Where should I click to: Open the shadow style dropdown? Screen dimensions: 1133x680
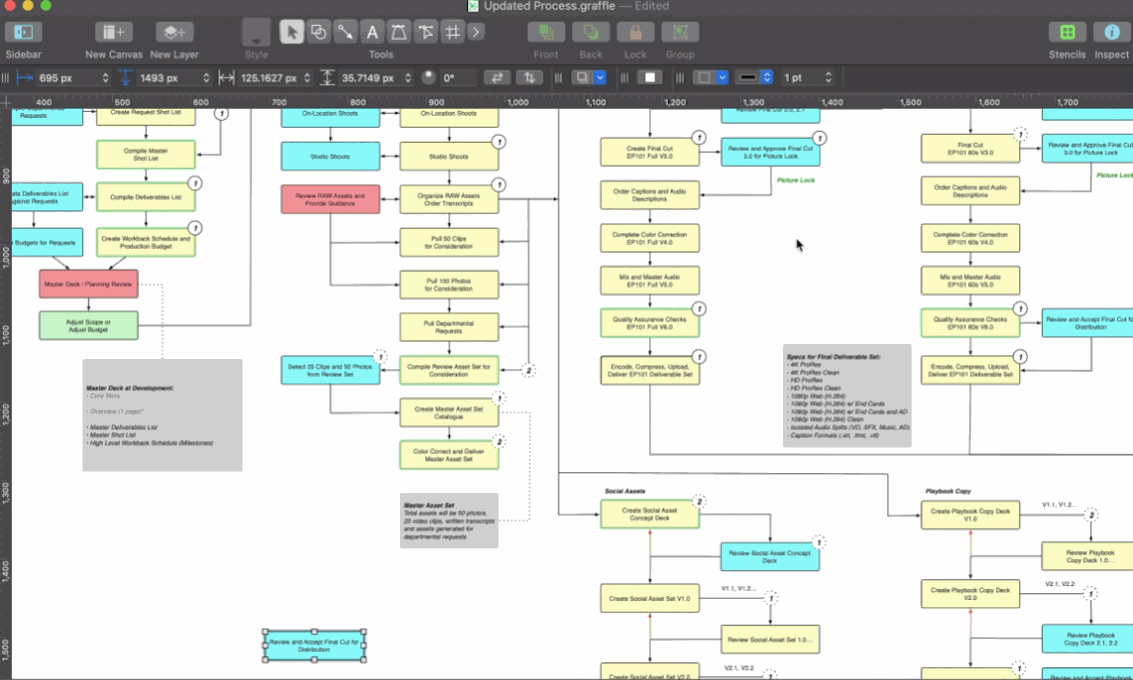[x=600, y=77]
